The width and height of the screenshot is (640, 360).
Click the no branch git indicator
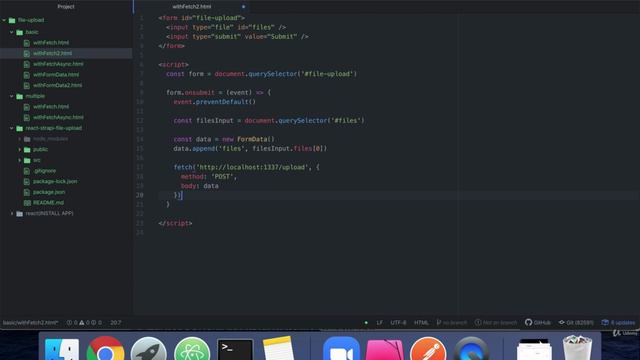tap(451, 322)
